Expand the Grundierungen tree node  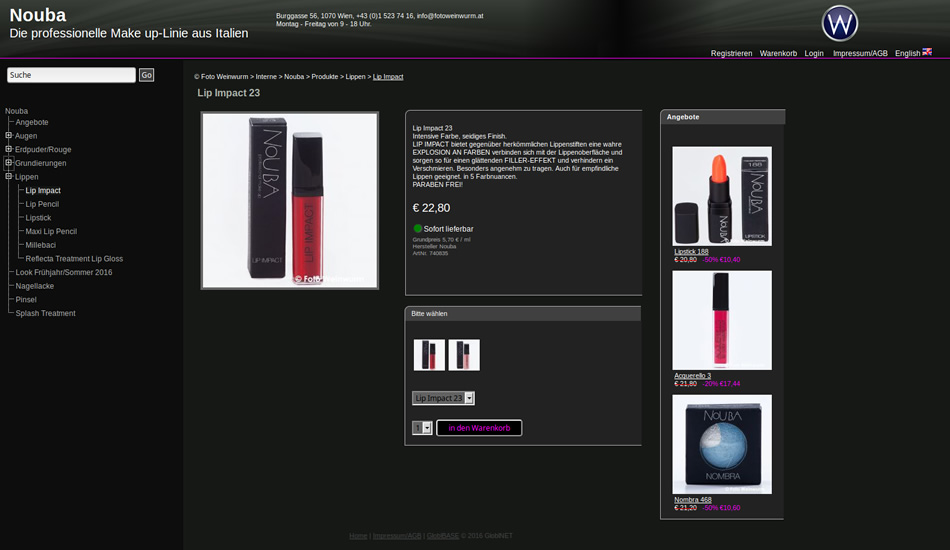8,163
